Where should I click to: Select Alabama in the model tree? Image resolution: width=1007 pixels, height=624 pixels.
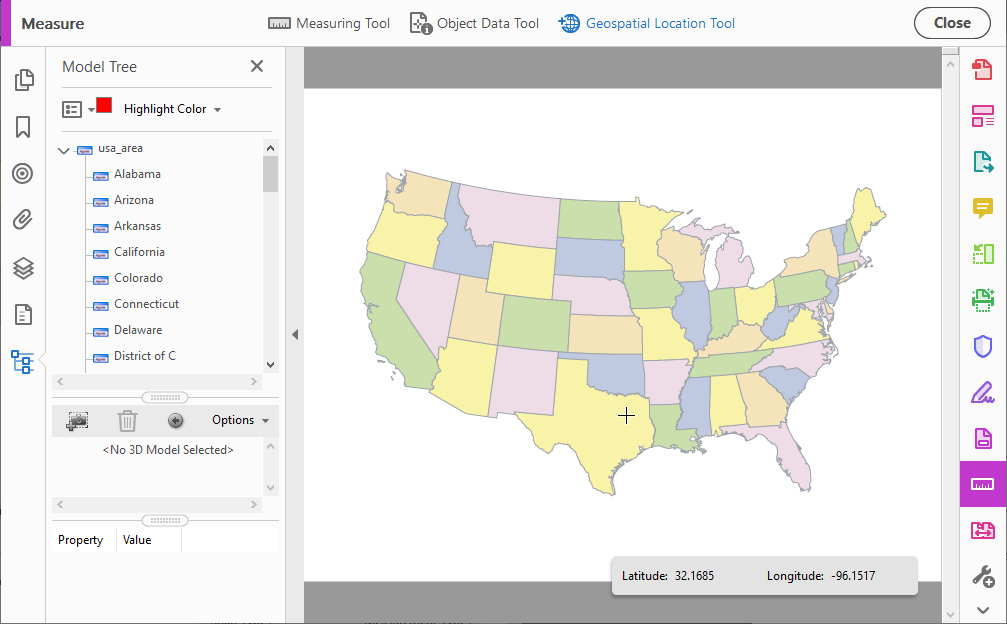137,174
